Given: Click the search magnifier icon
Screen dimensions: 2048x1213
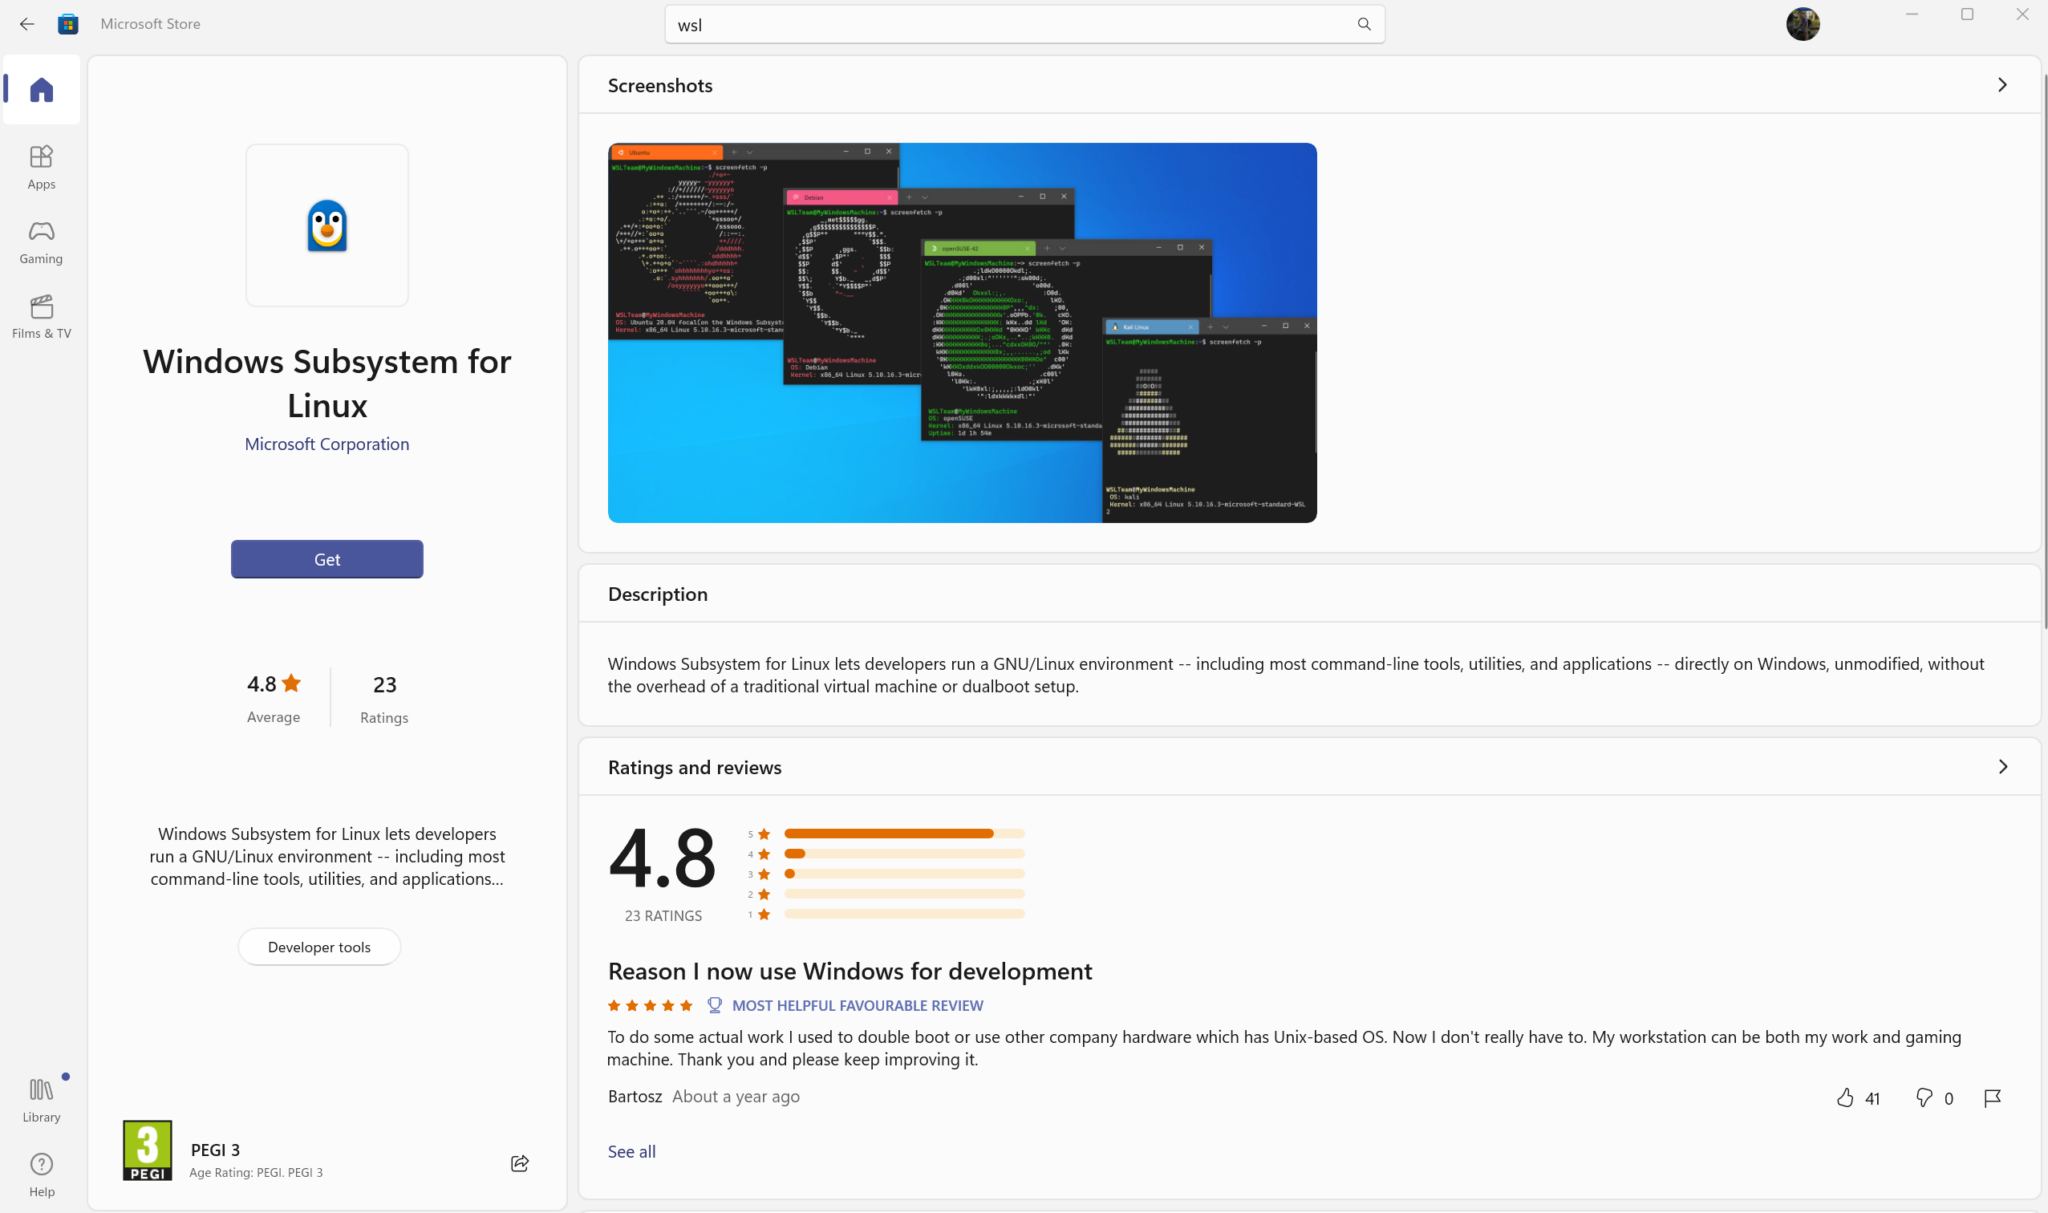Looking at the screenshot, I should pyautogui.click(x=1363, y=24).
